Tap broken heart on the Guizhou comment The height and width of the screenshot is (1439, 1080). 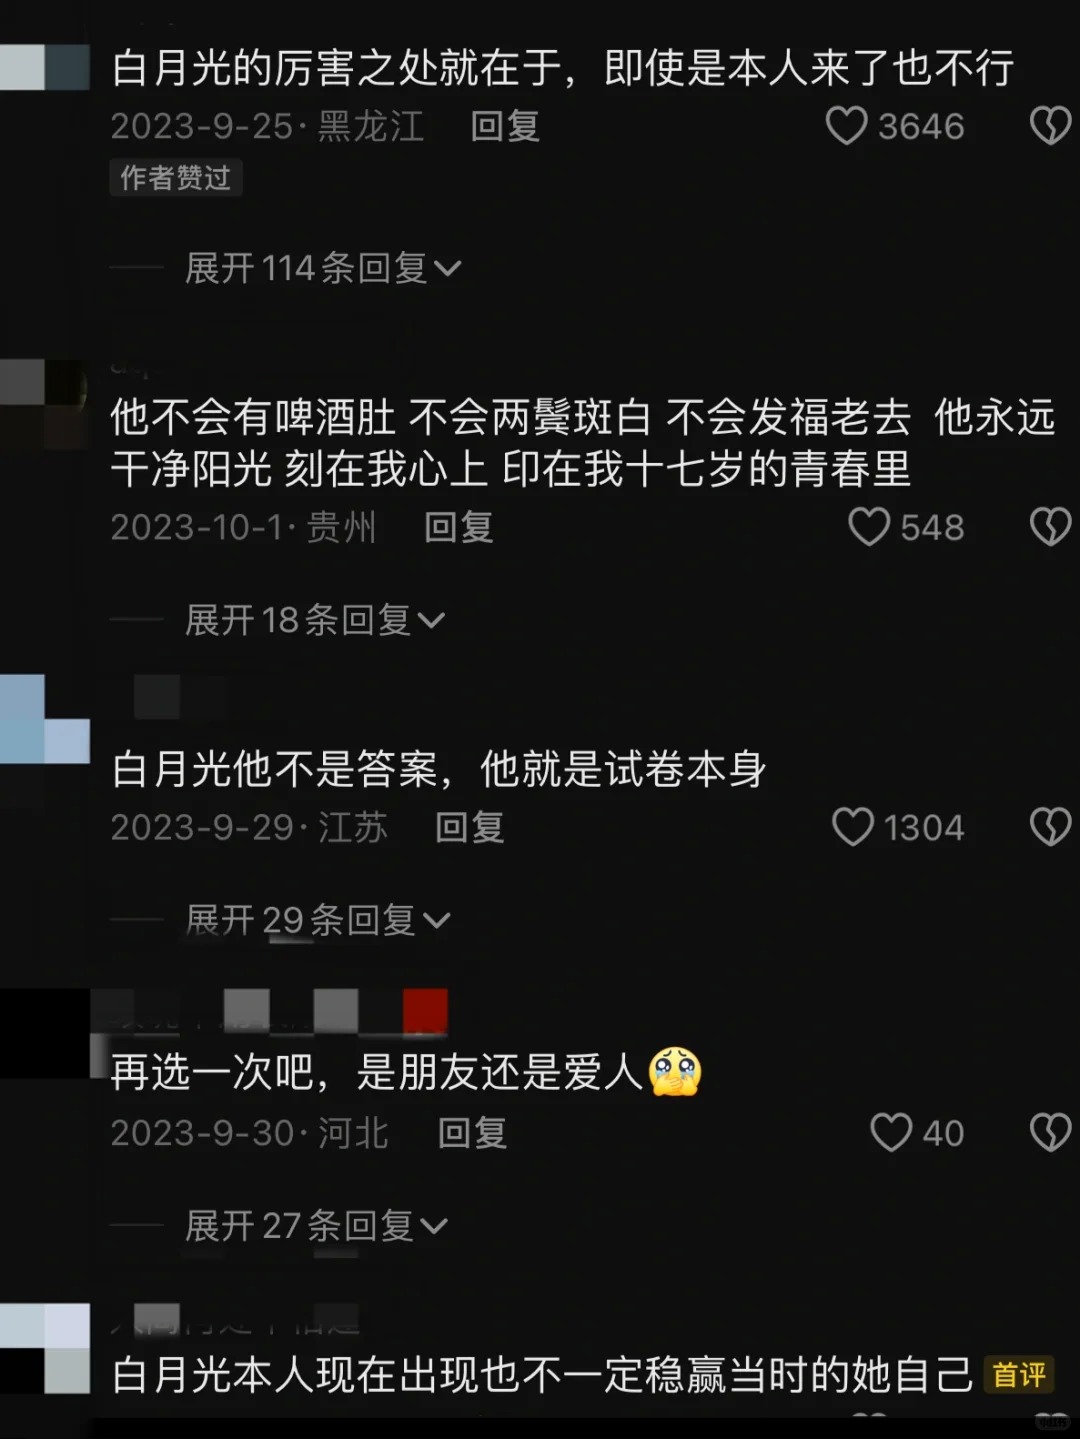1050,527
